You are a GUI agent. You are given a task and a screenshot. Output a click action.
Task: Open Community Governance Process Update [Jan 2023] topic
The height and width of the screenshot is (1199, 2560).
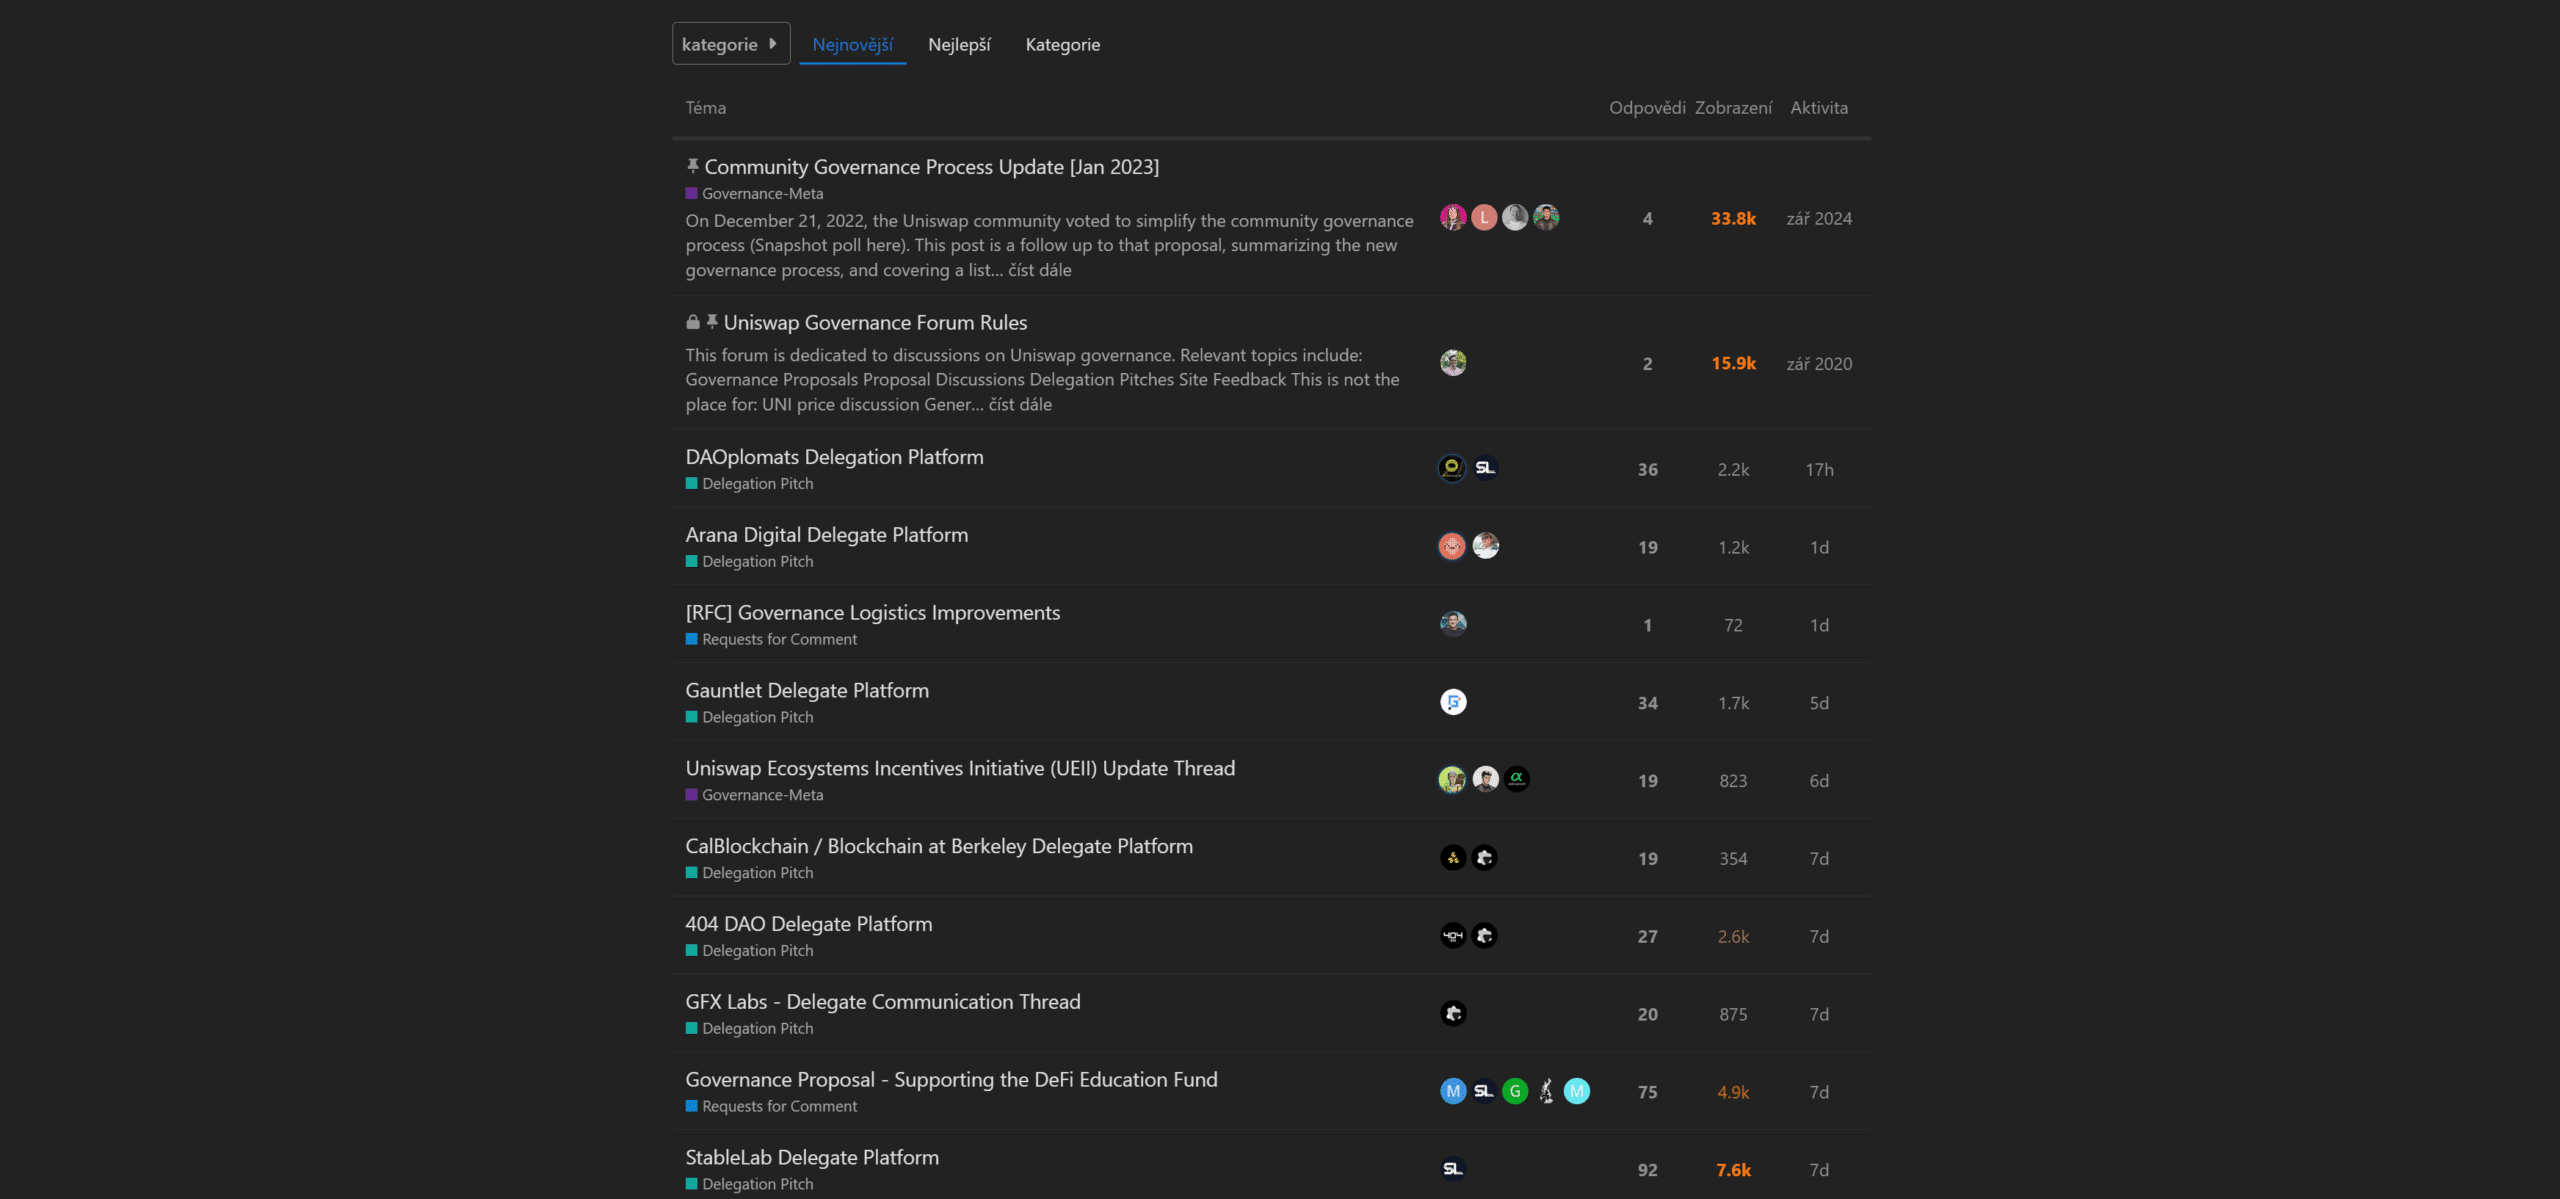pos(932,167)
